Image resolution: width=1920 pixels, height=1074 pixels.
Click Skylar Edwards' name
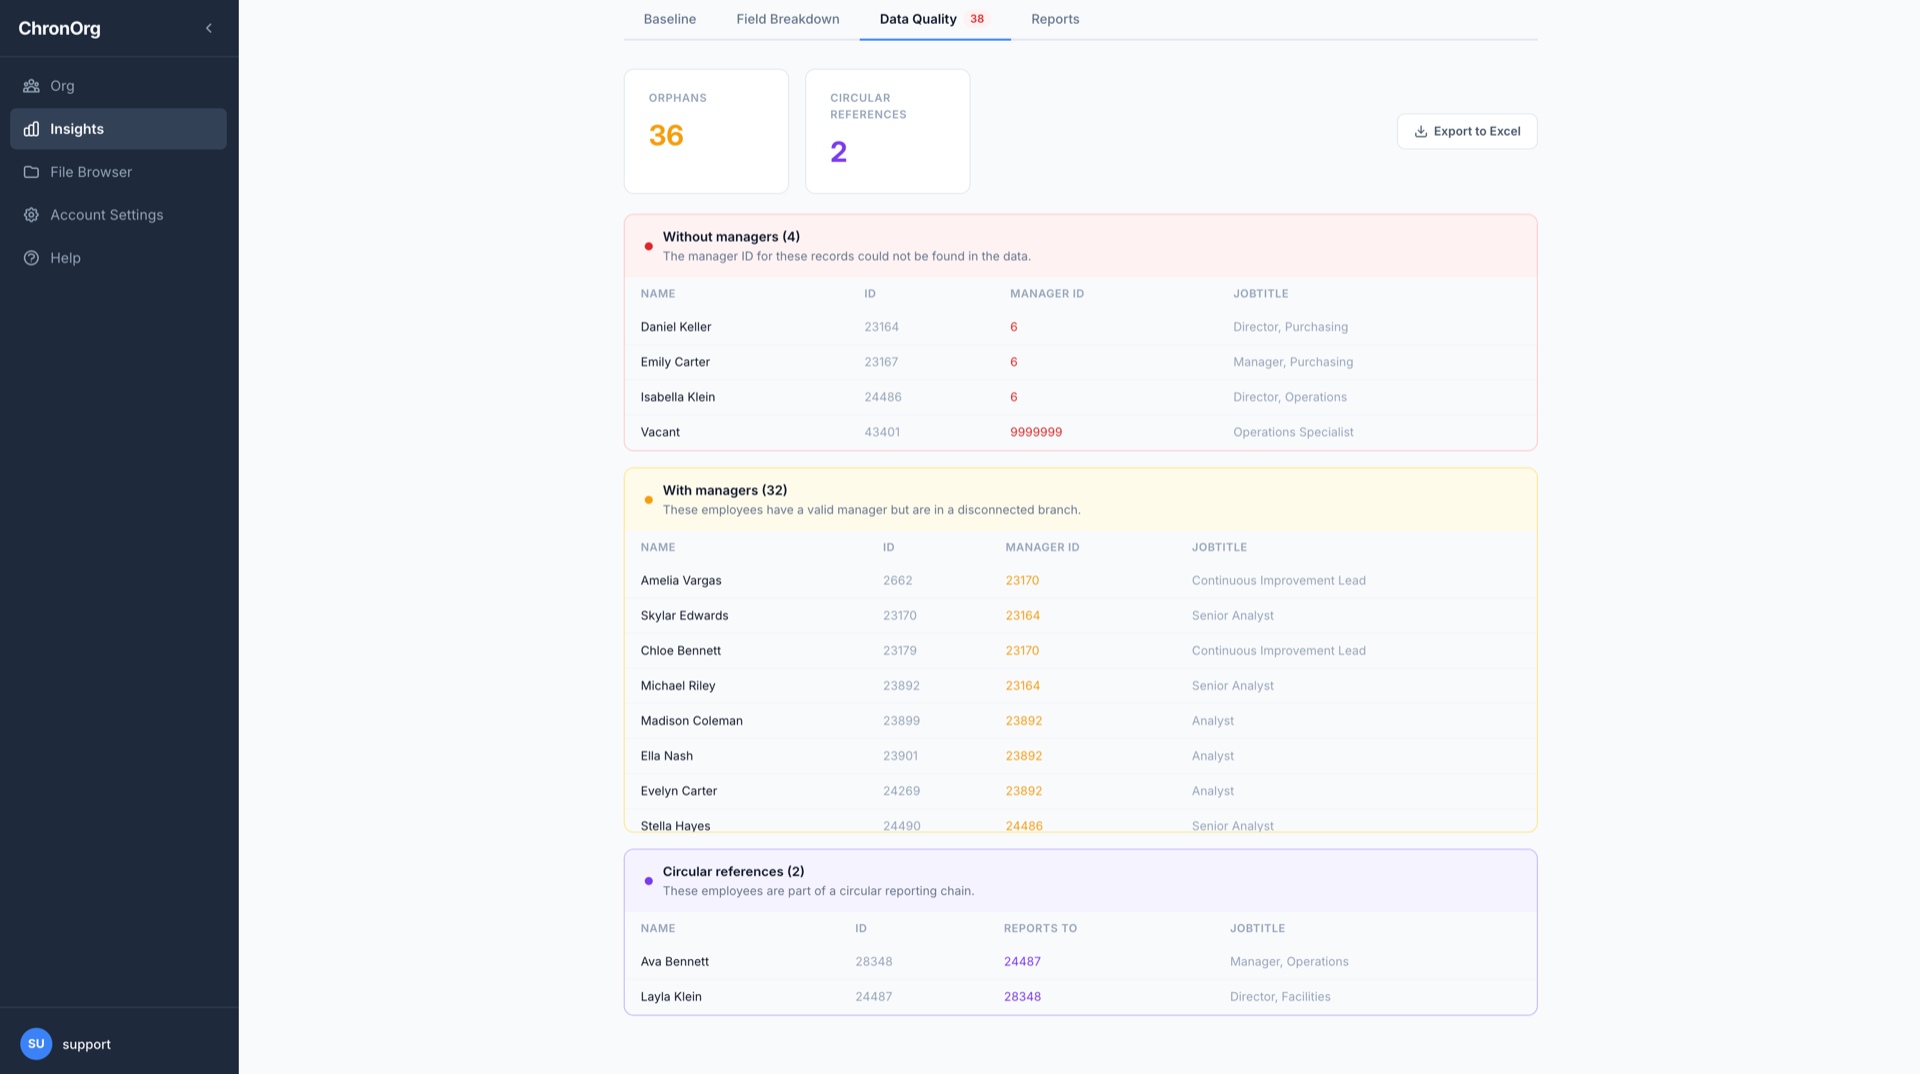pos(684,615)
